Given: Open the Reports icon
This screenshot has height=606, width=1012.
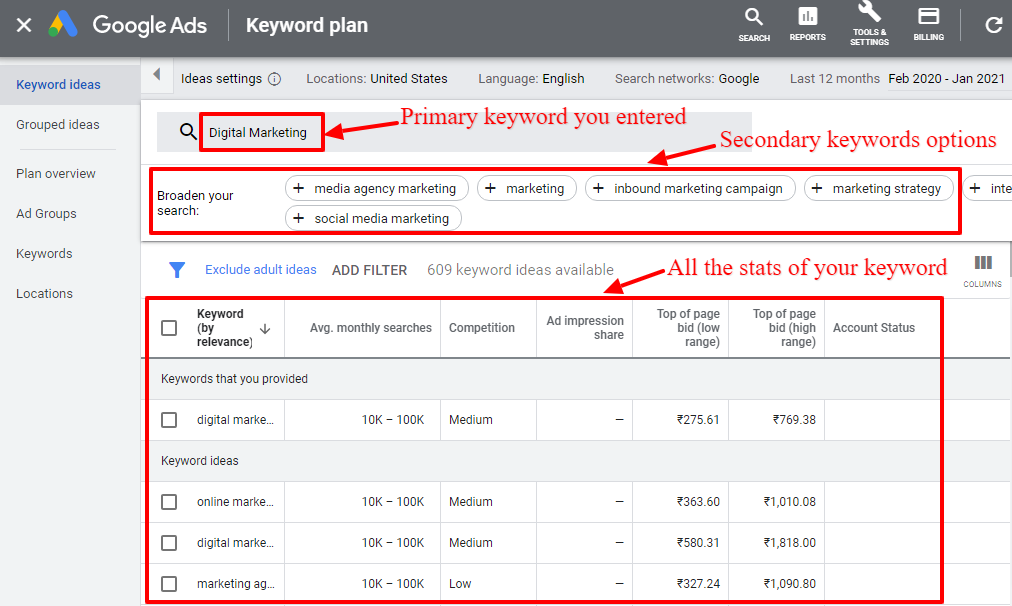Looking at the screenshot, I should 807,18.
